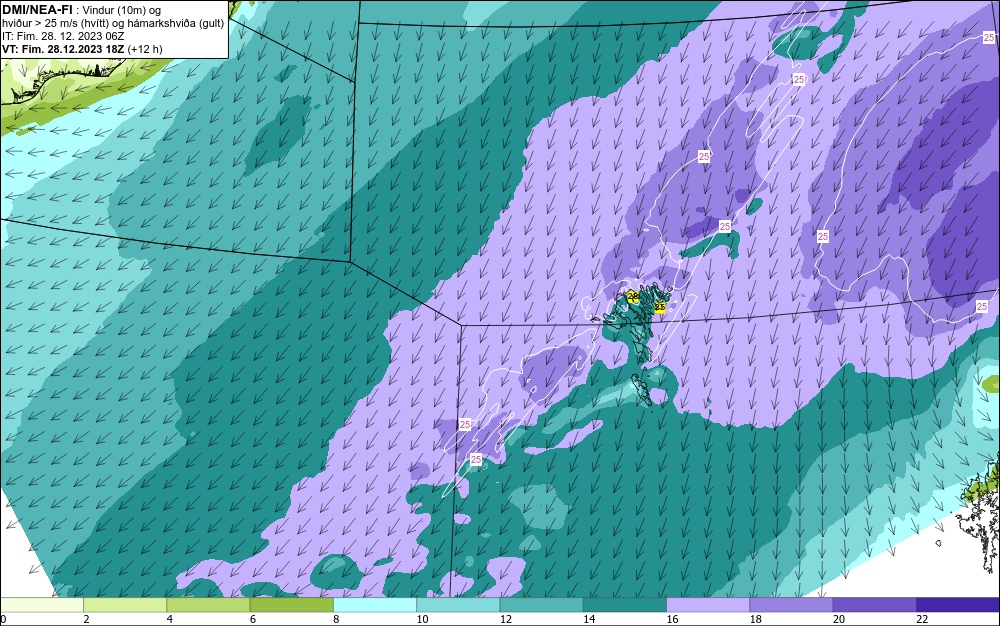1000x626 pixels.
Task: Click the legend value "14"
Action: click(x=589, y=619)
